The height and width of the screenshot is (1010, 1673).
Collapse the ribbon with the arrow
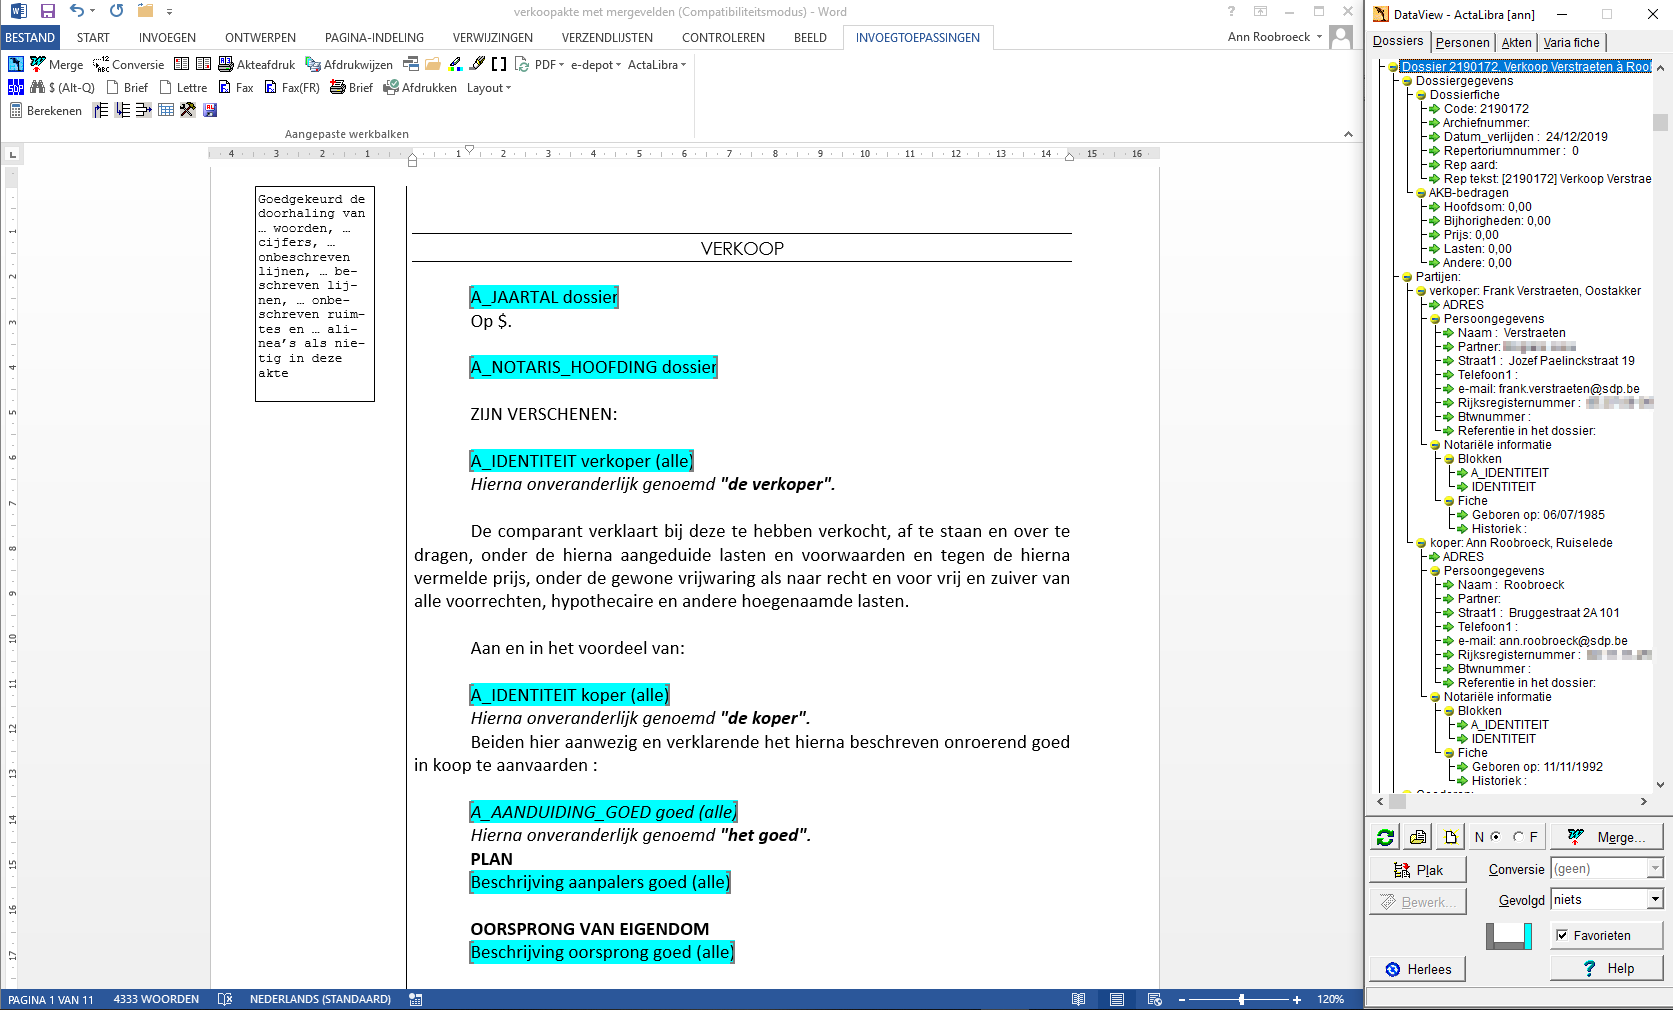pos(1348,134)
